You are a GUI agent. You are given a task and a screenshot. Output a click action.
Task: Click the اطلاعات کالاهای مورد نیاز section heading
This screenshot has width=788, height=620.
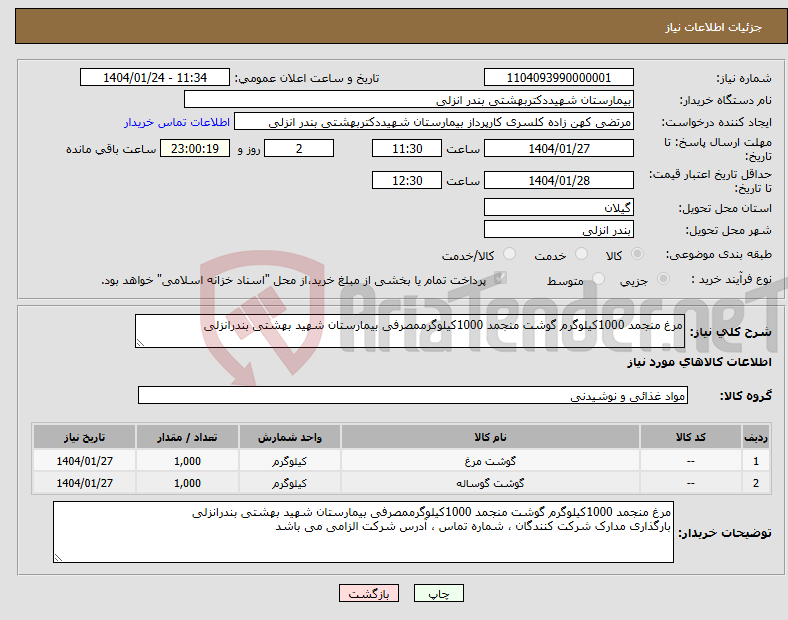point(699,362)
